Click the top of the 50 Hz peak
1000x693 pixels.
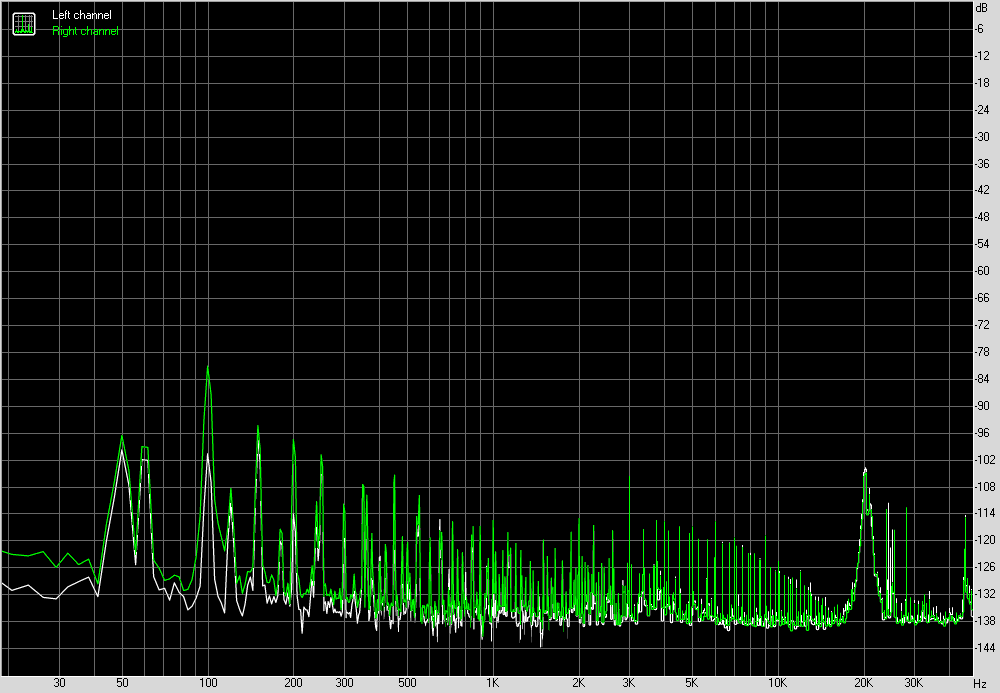point(122,436)
